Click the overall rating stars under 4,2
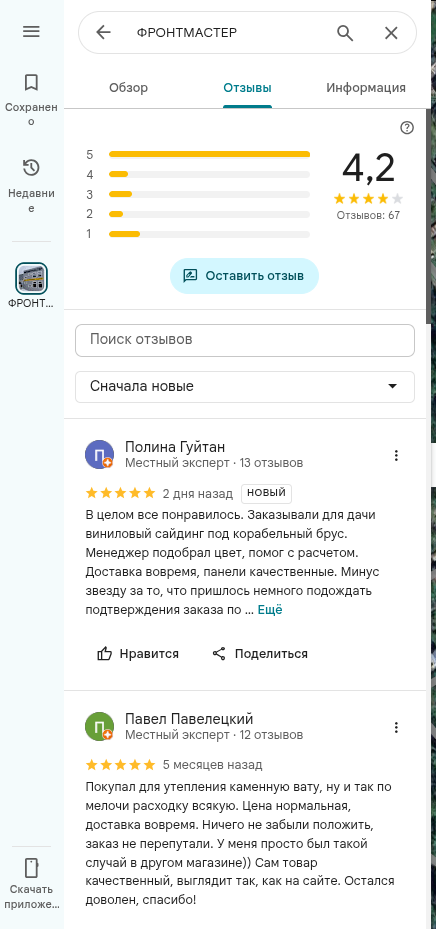The height and width of the screenshot is (929, 436). (x=368, y=198)
